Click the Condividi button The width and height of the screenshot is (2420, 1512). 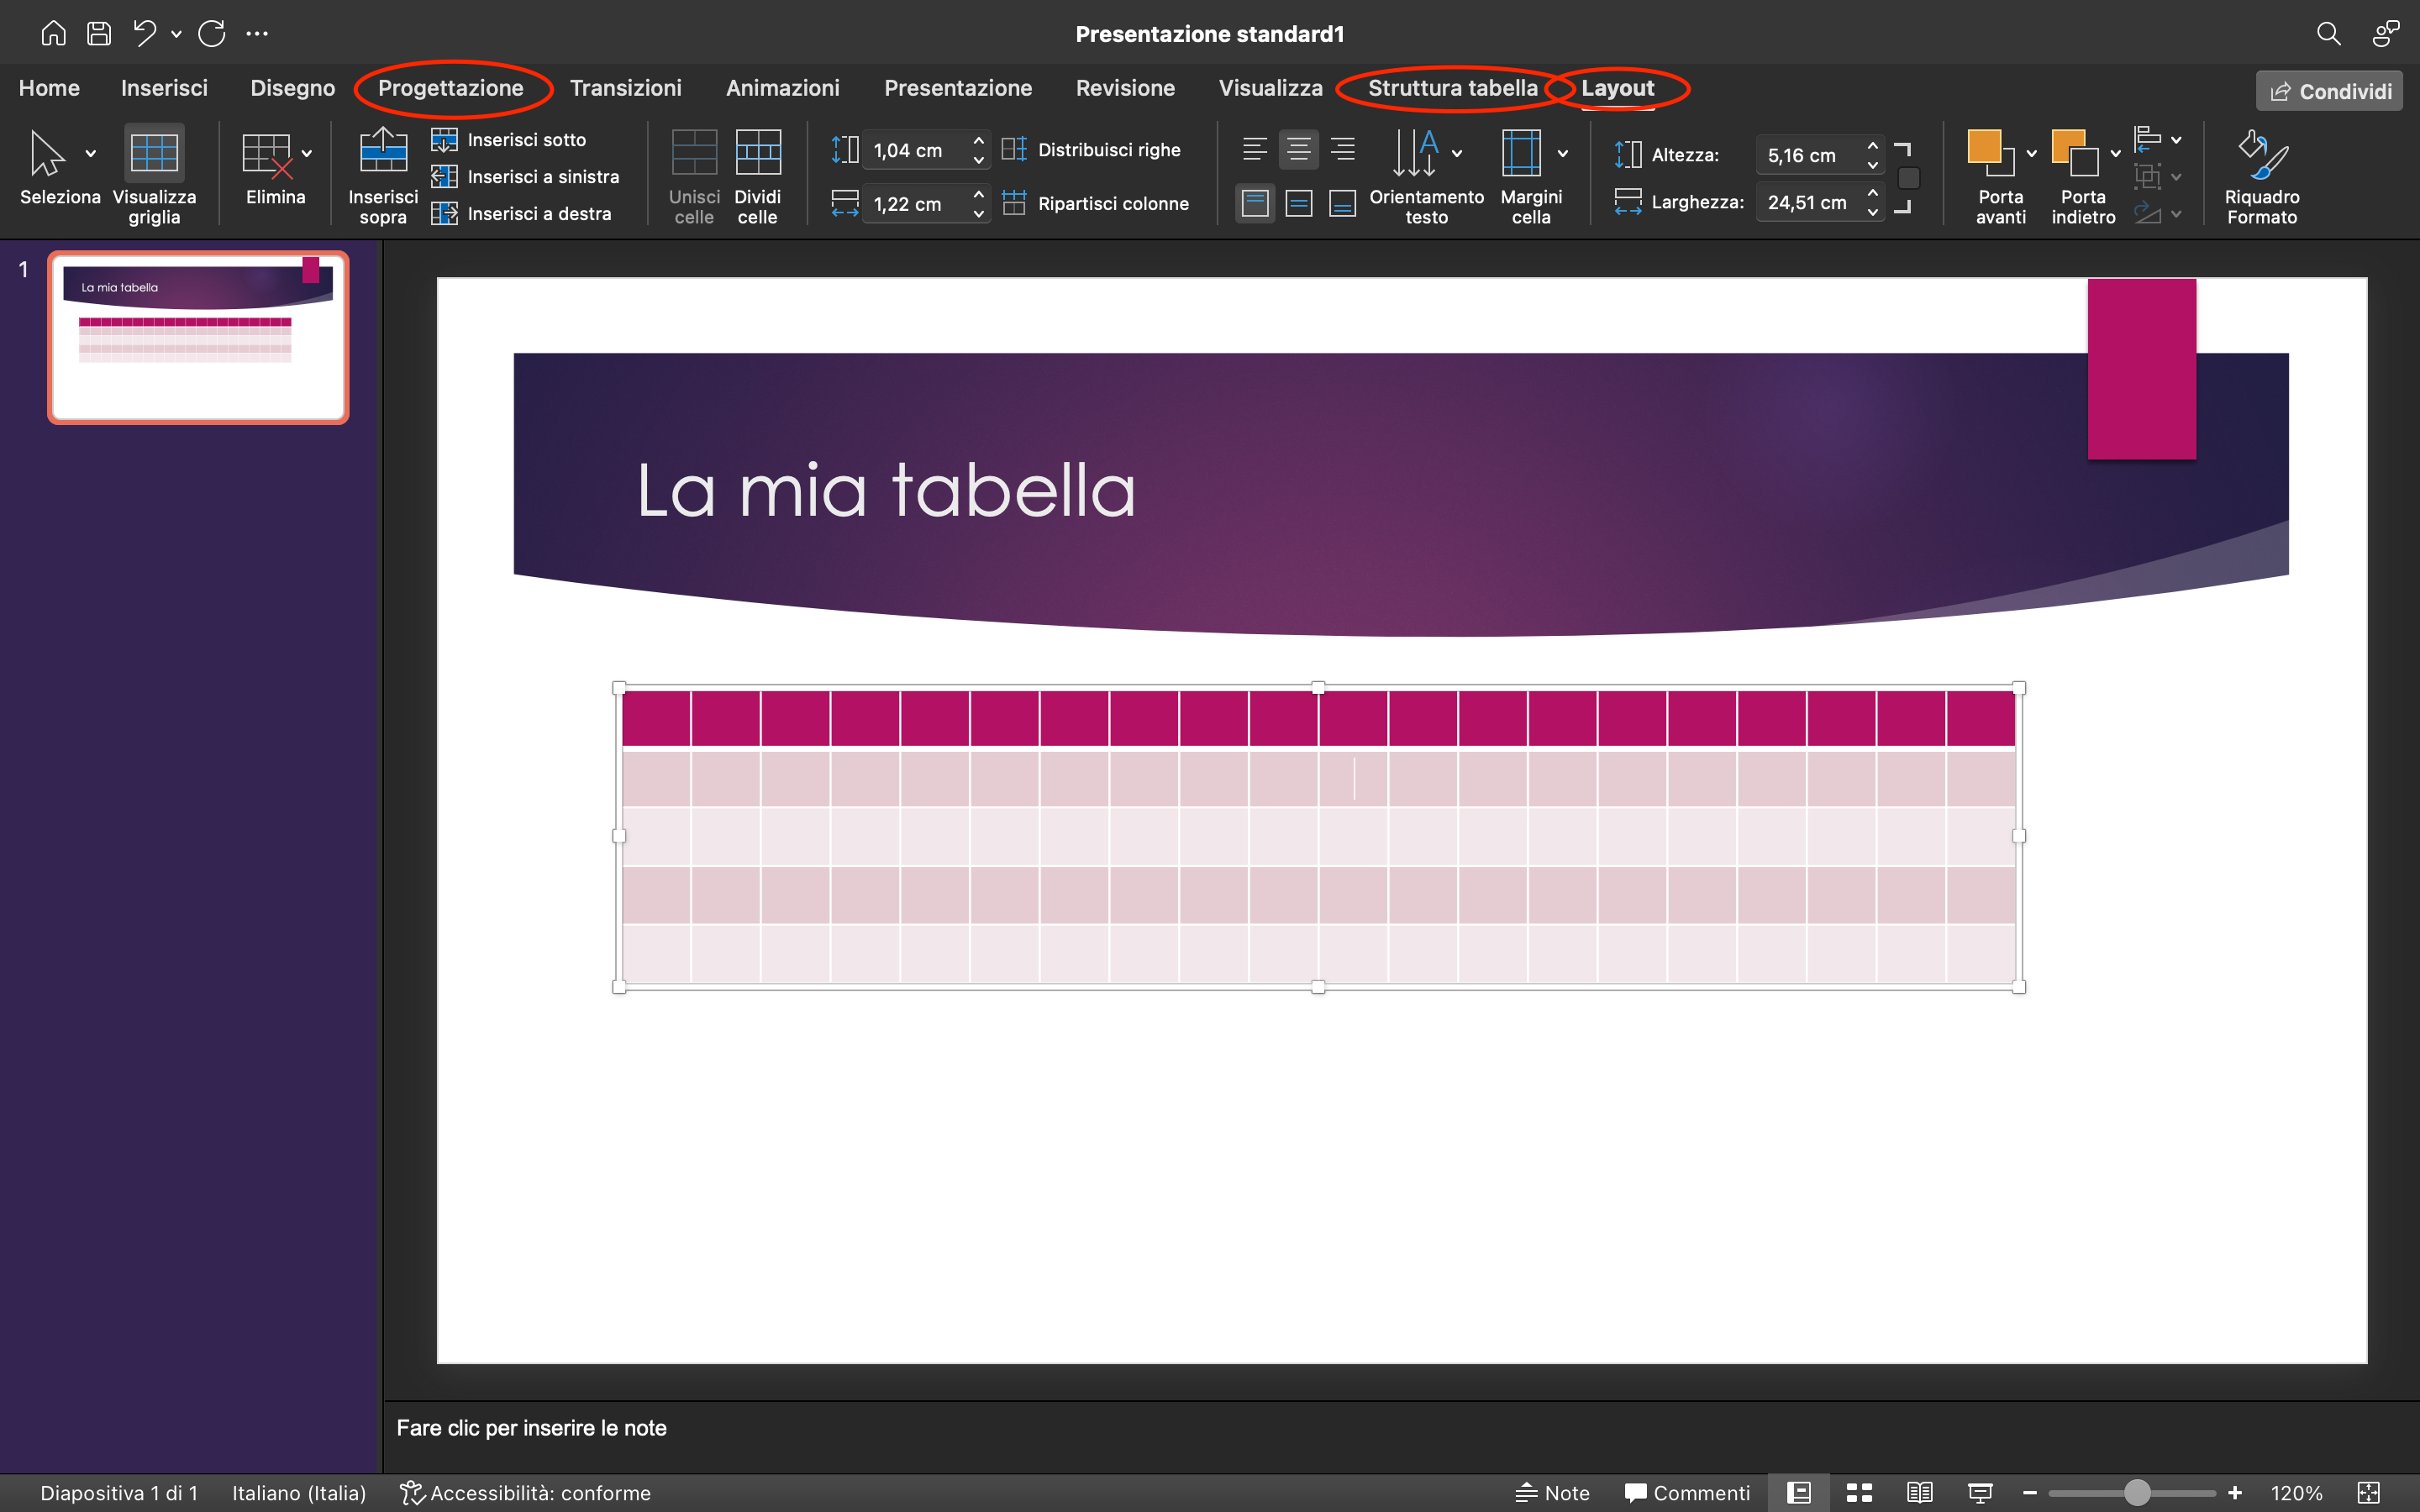(2328, 90)
